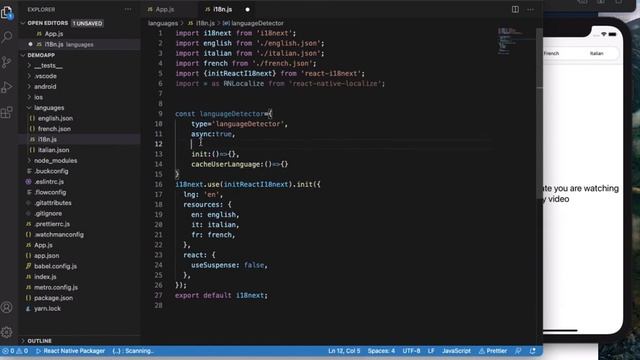Viewport: 640px width, 360px height.
Task: Switch to the App.js editor tab
Action: (x=165, y=9)
